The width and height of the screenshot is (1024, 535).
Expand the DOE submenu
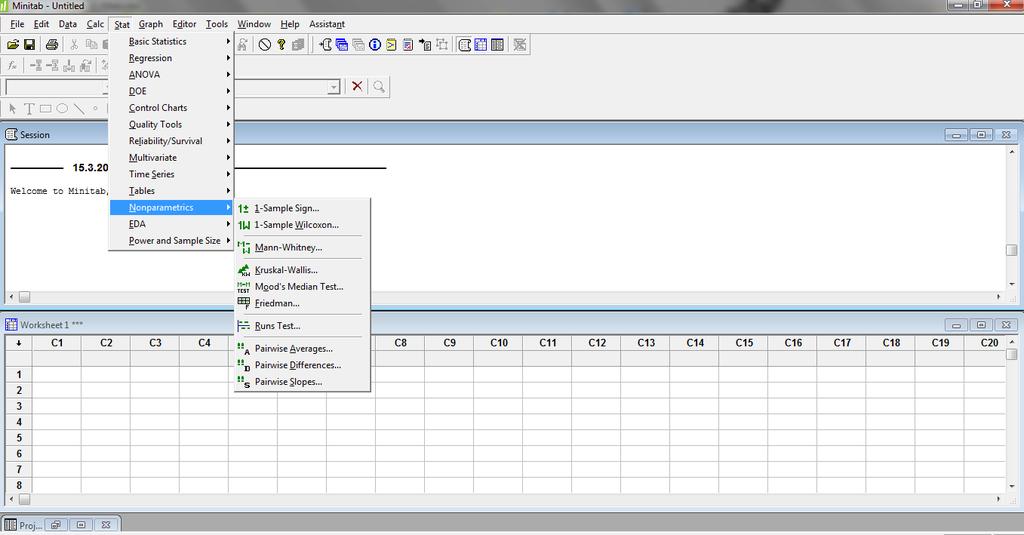(171, 91)
